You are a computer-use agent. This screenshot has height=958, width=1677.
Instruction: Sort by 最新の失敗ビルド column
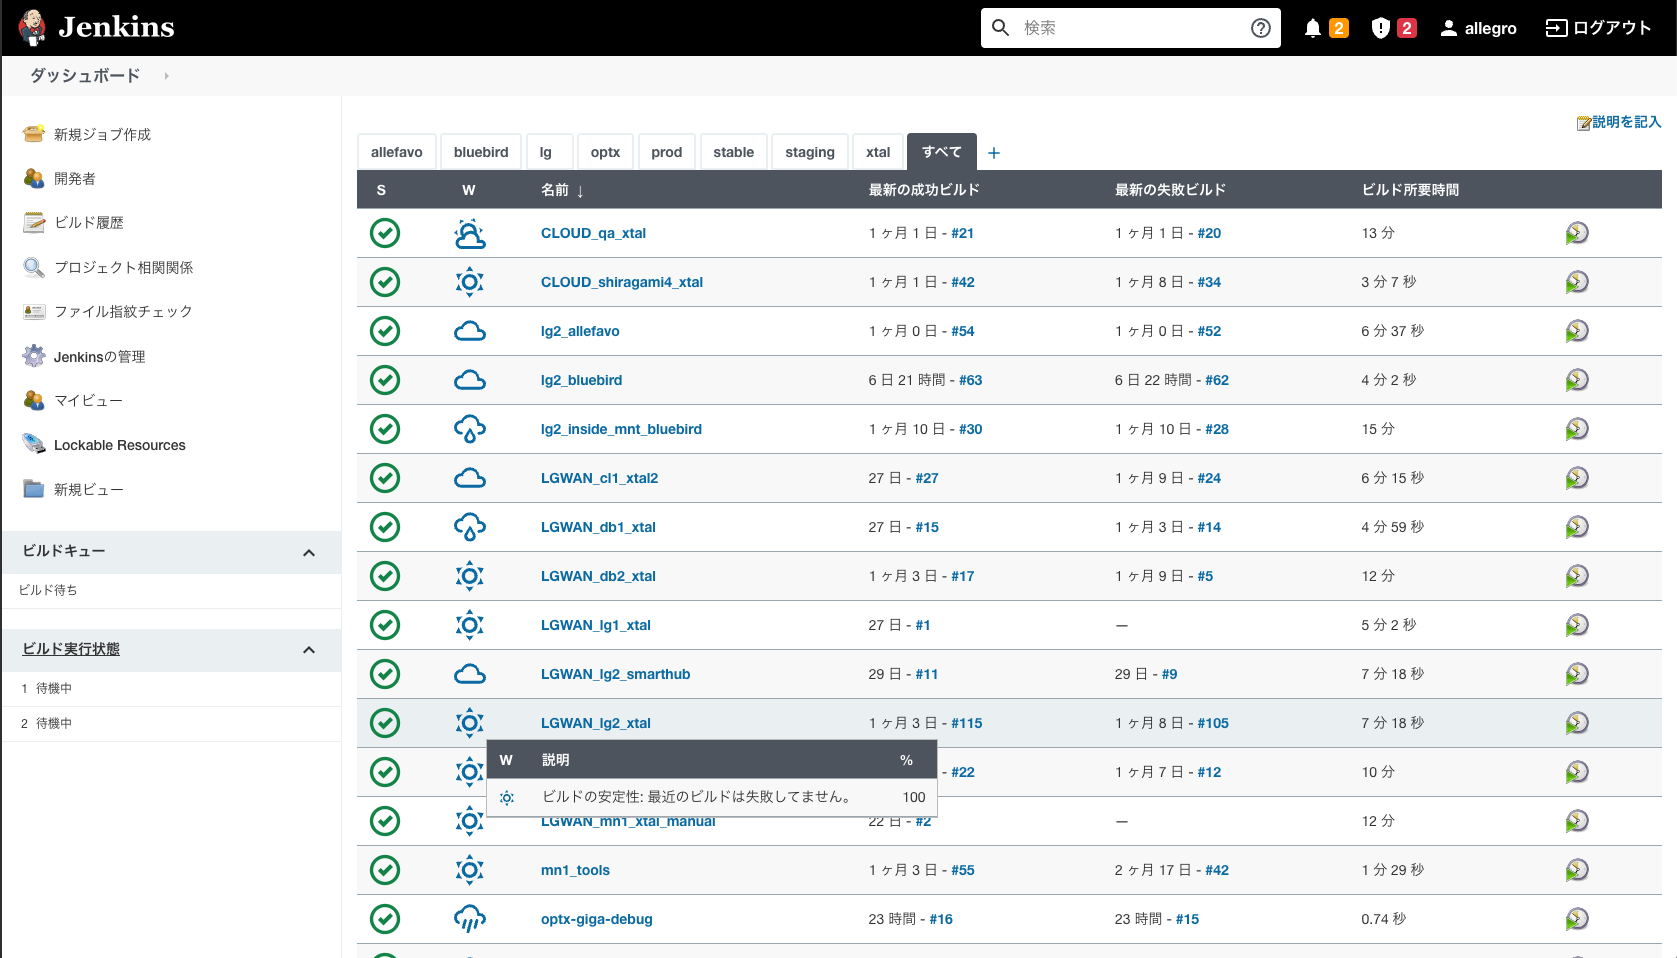click(x=1170, y=190)
